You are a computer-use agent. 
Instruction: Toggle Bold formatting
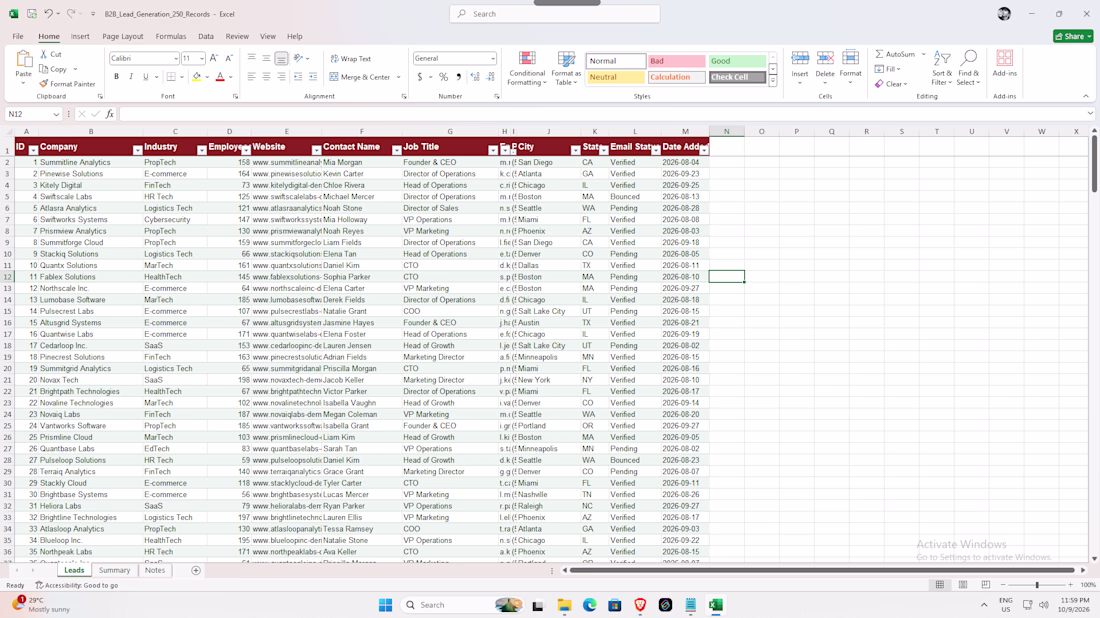point(116,77)
